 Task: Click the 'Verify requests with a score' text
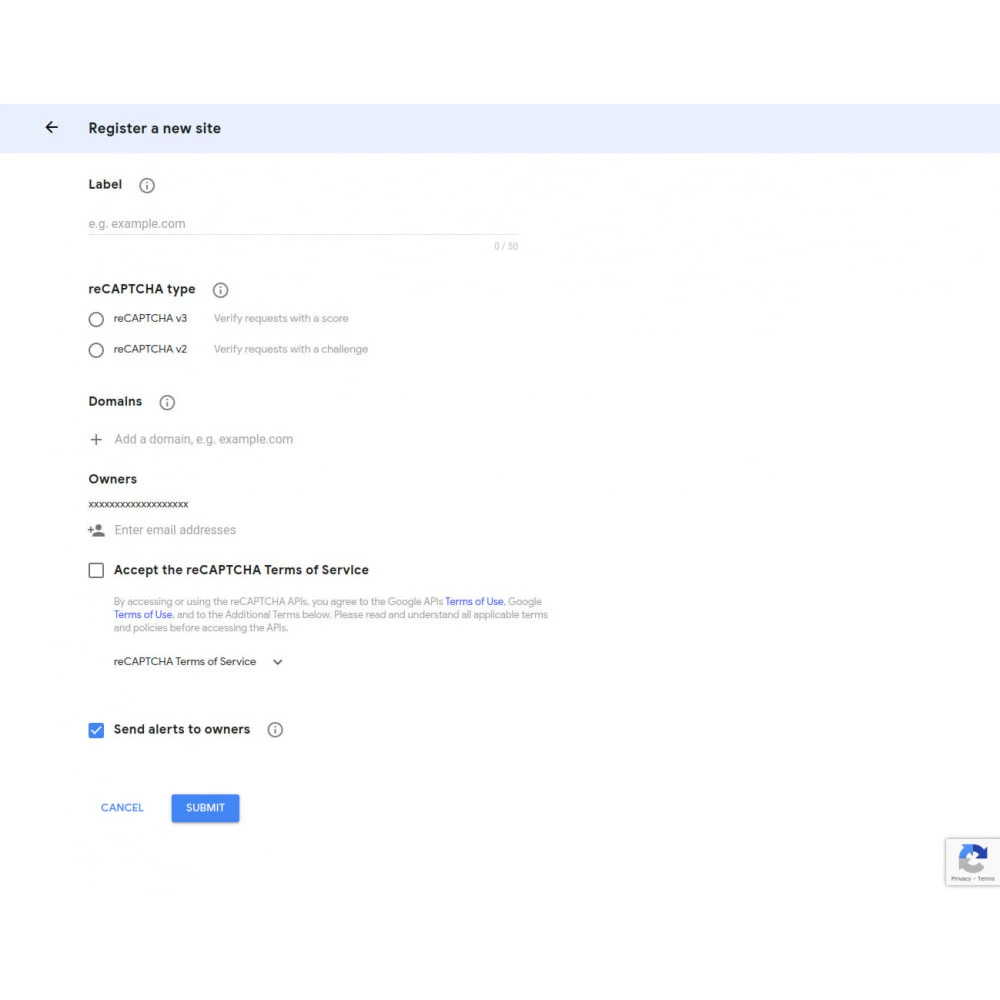click(x=281, y=318)
